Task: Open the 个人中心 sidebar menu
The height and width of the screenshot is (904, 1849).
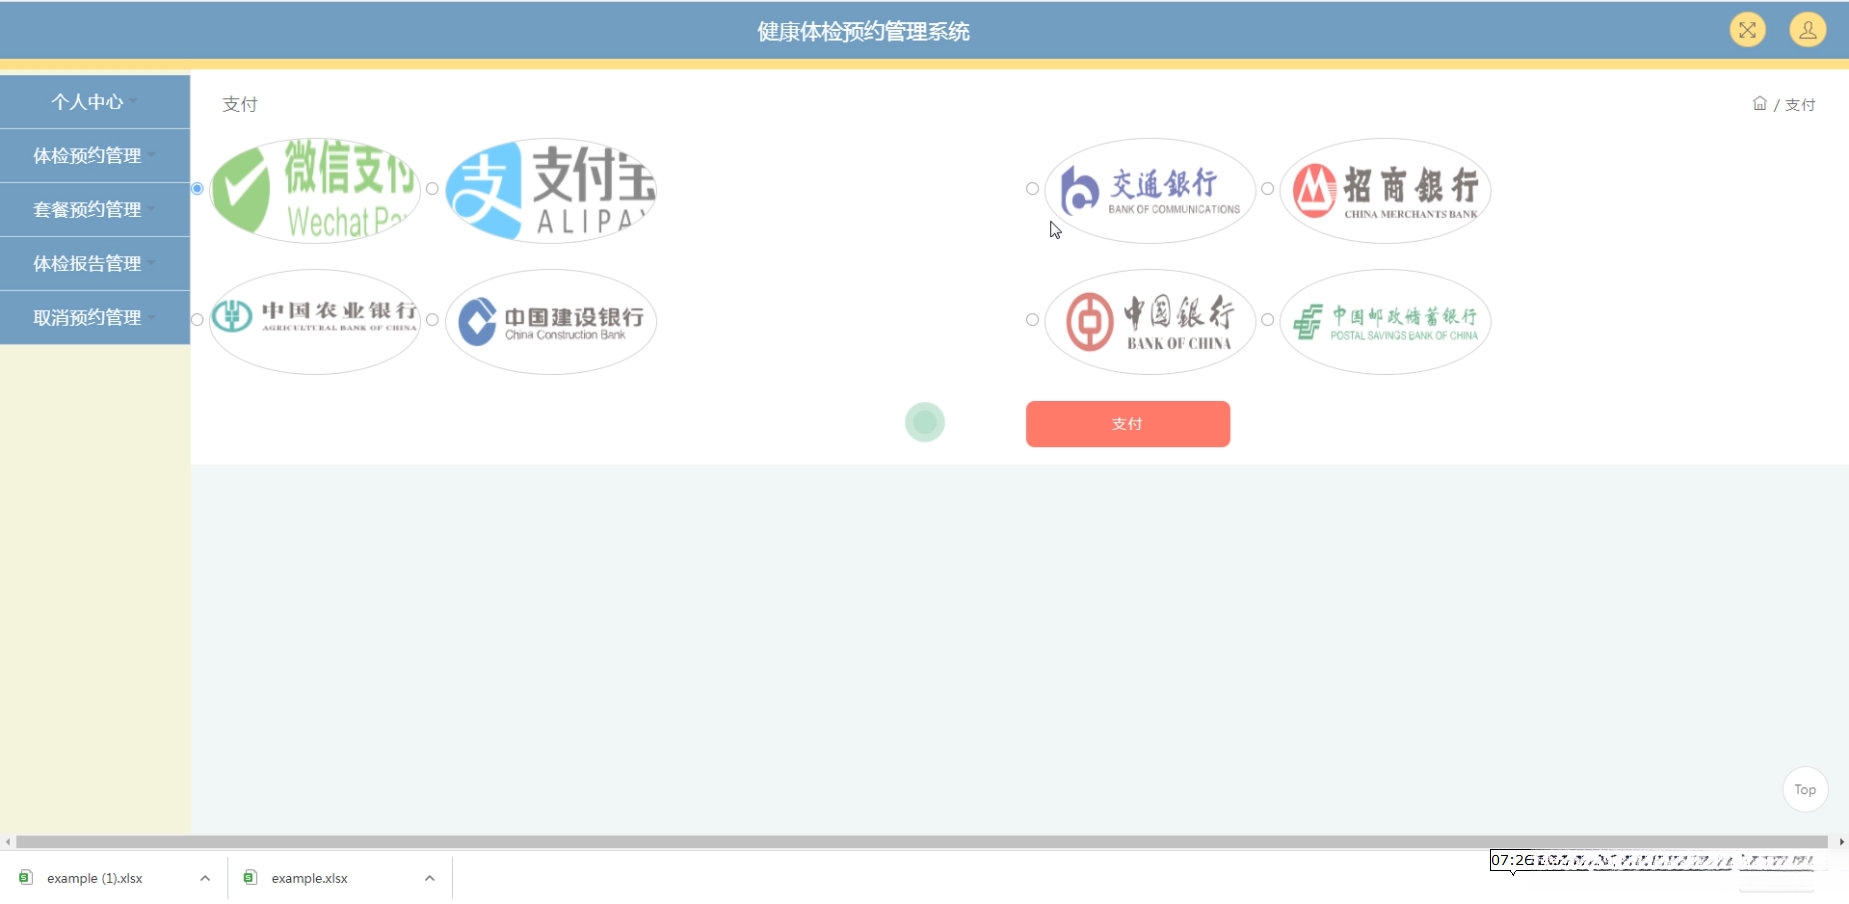Action: pyautogui.click(x=95, y=102)
